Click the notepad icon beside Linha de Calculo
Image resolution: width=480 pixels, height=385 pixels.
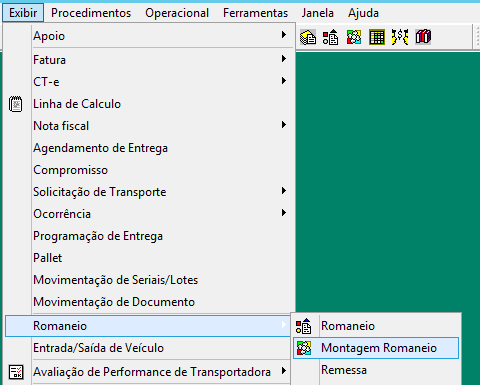[16, 104]
